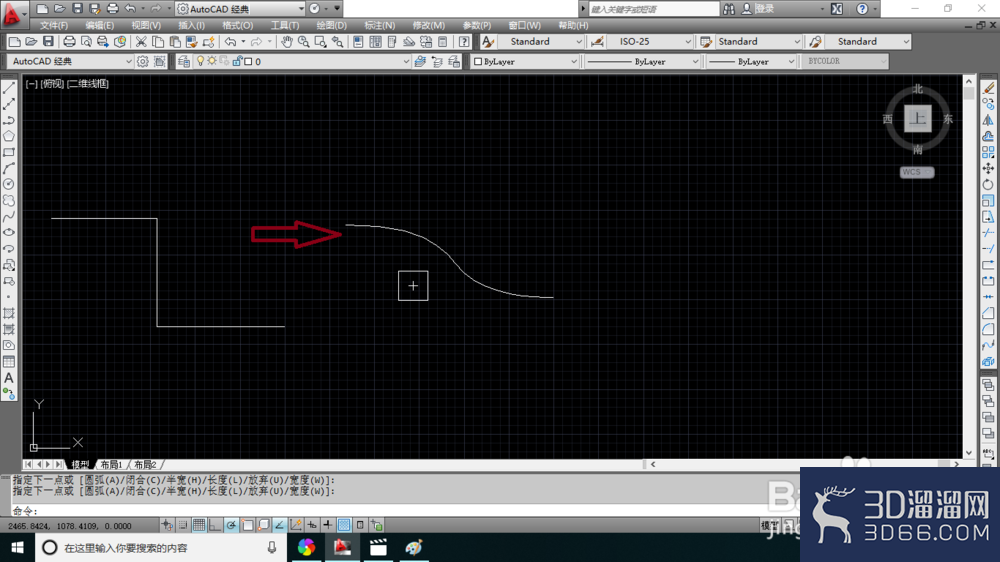1000x562 pixels.
Task: Select the Multiline Text tool
Action: (9, 378)
